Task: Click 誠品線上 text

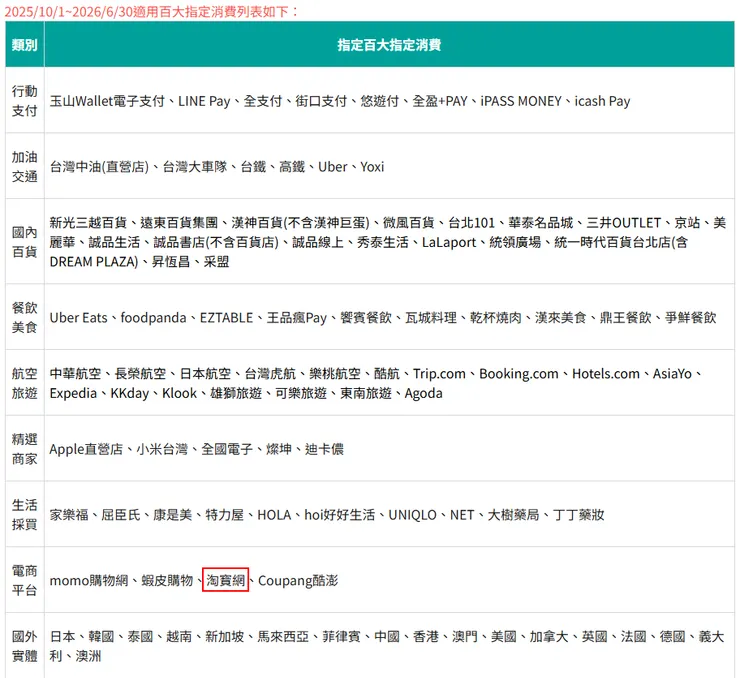Action: click(318, 242)
